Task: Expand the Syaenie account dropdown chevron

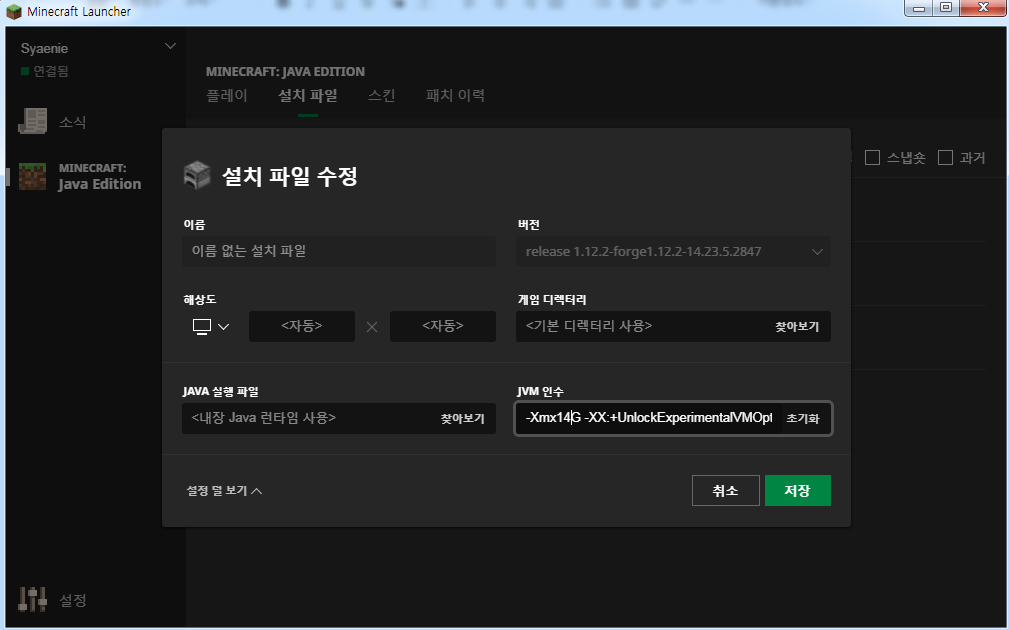Action: click(171, 46)
